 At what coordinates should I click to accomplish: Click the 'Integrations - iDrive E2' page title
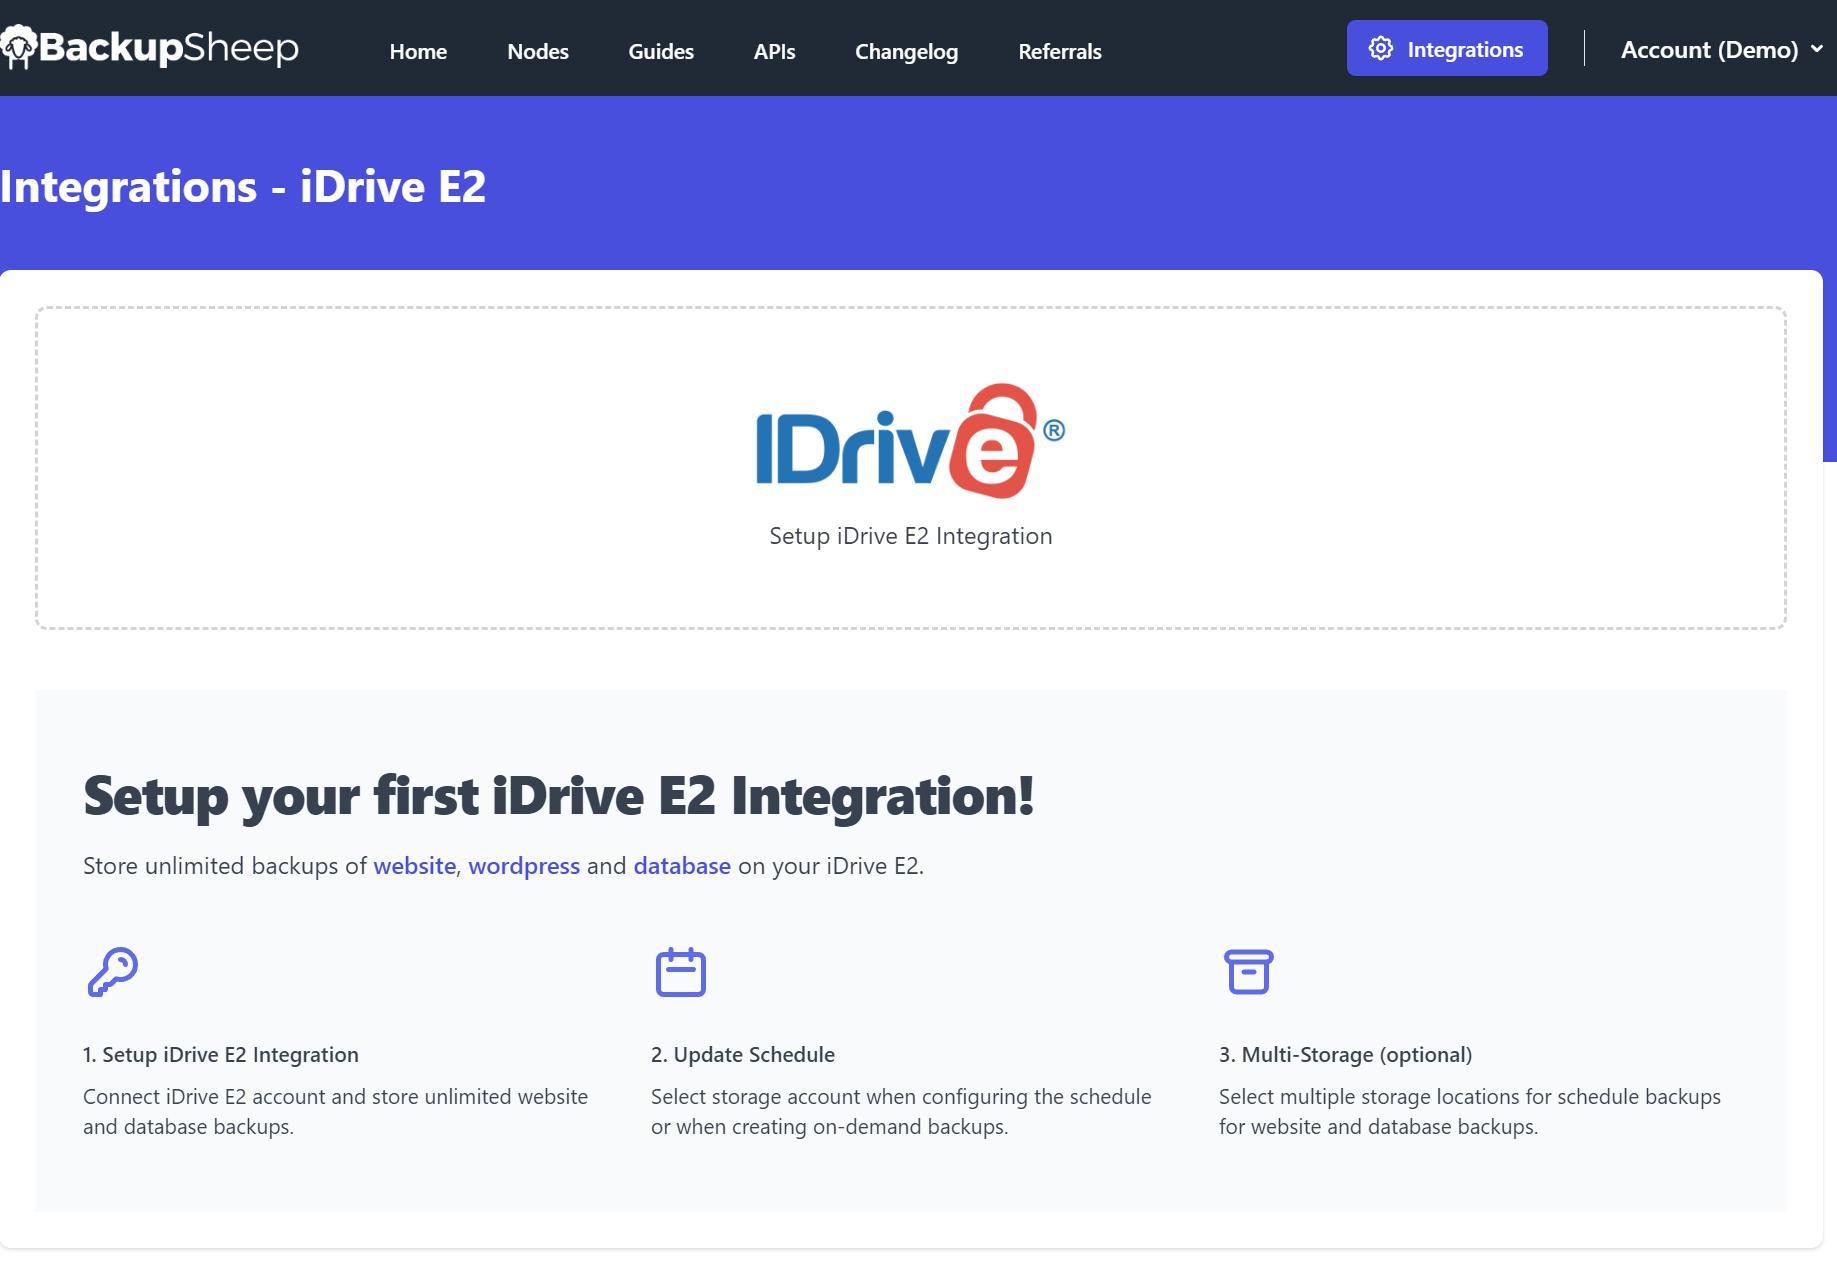pyautogui.click(x=243, y=187)
